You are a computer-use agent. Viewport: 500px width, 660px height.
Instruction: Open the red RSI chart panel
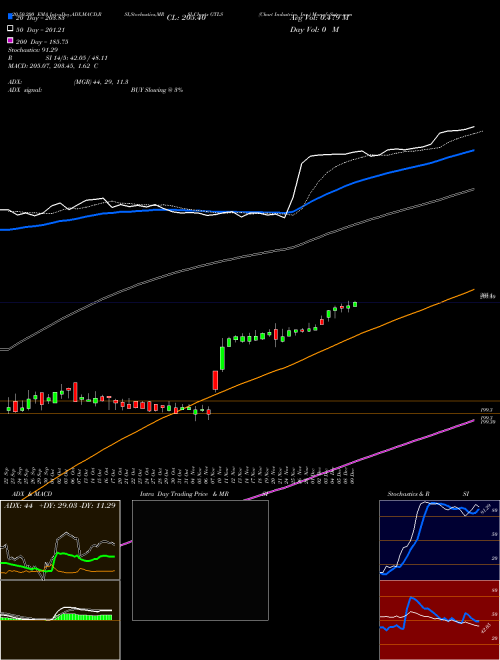click(439, 620)
